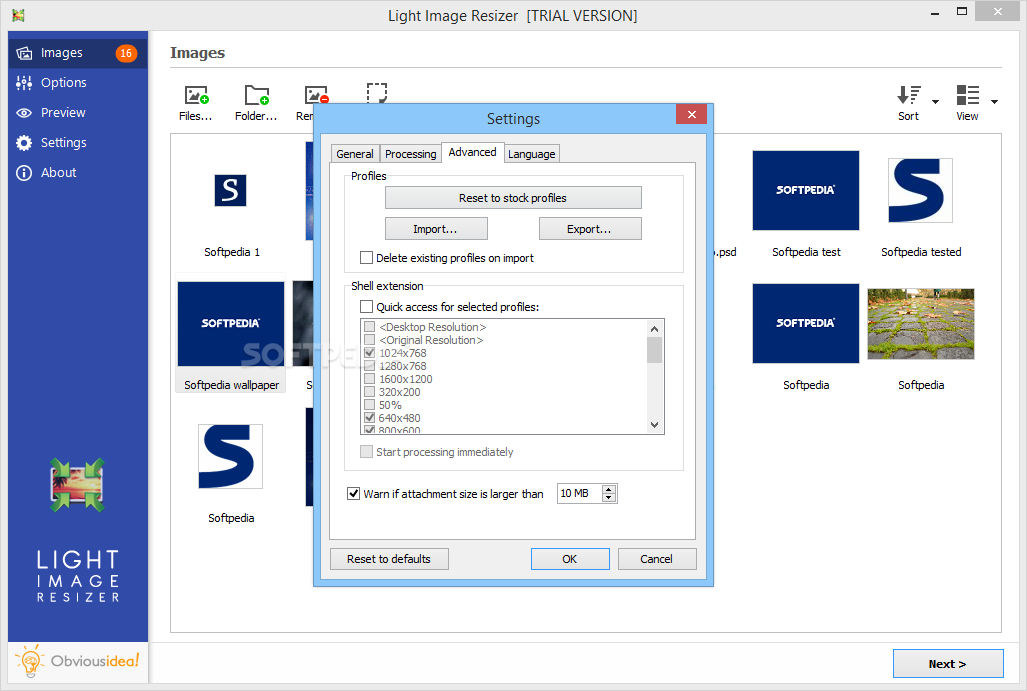Image resolution: width=1027 pixels, height=691 pixels.
Task: Uncheck the 640x480 profile
Action: (369, 418)
